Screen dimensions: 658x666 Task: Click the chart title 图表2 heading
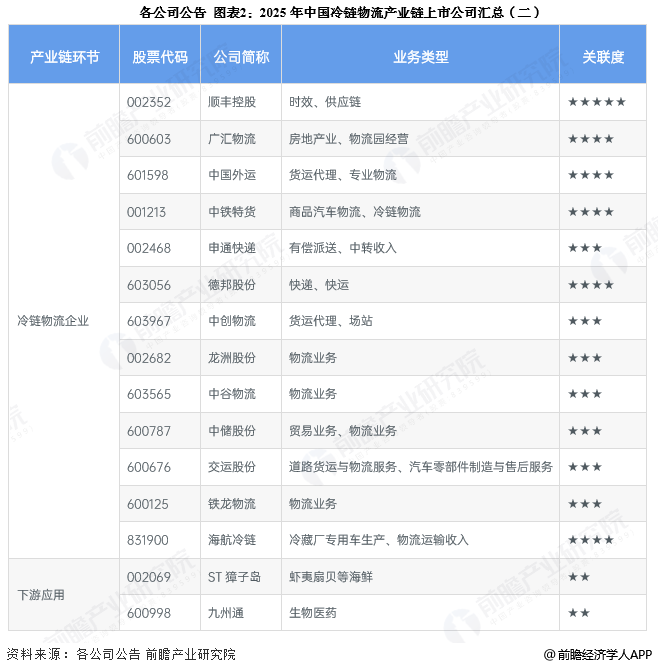(x=339, y=12)
